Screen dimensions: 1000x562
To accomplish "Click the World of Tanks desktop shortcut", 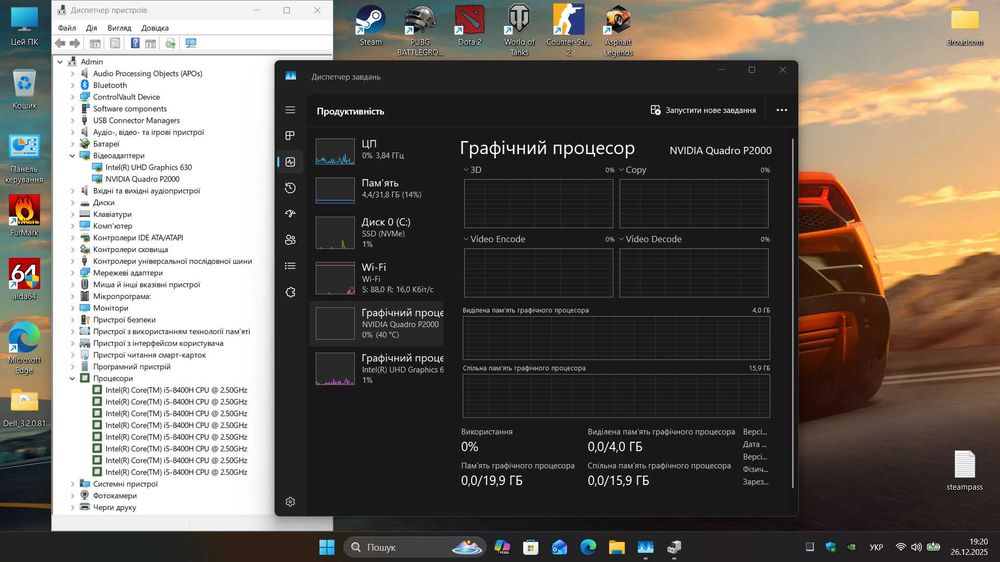I will click(x=519, y=31).
